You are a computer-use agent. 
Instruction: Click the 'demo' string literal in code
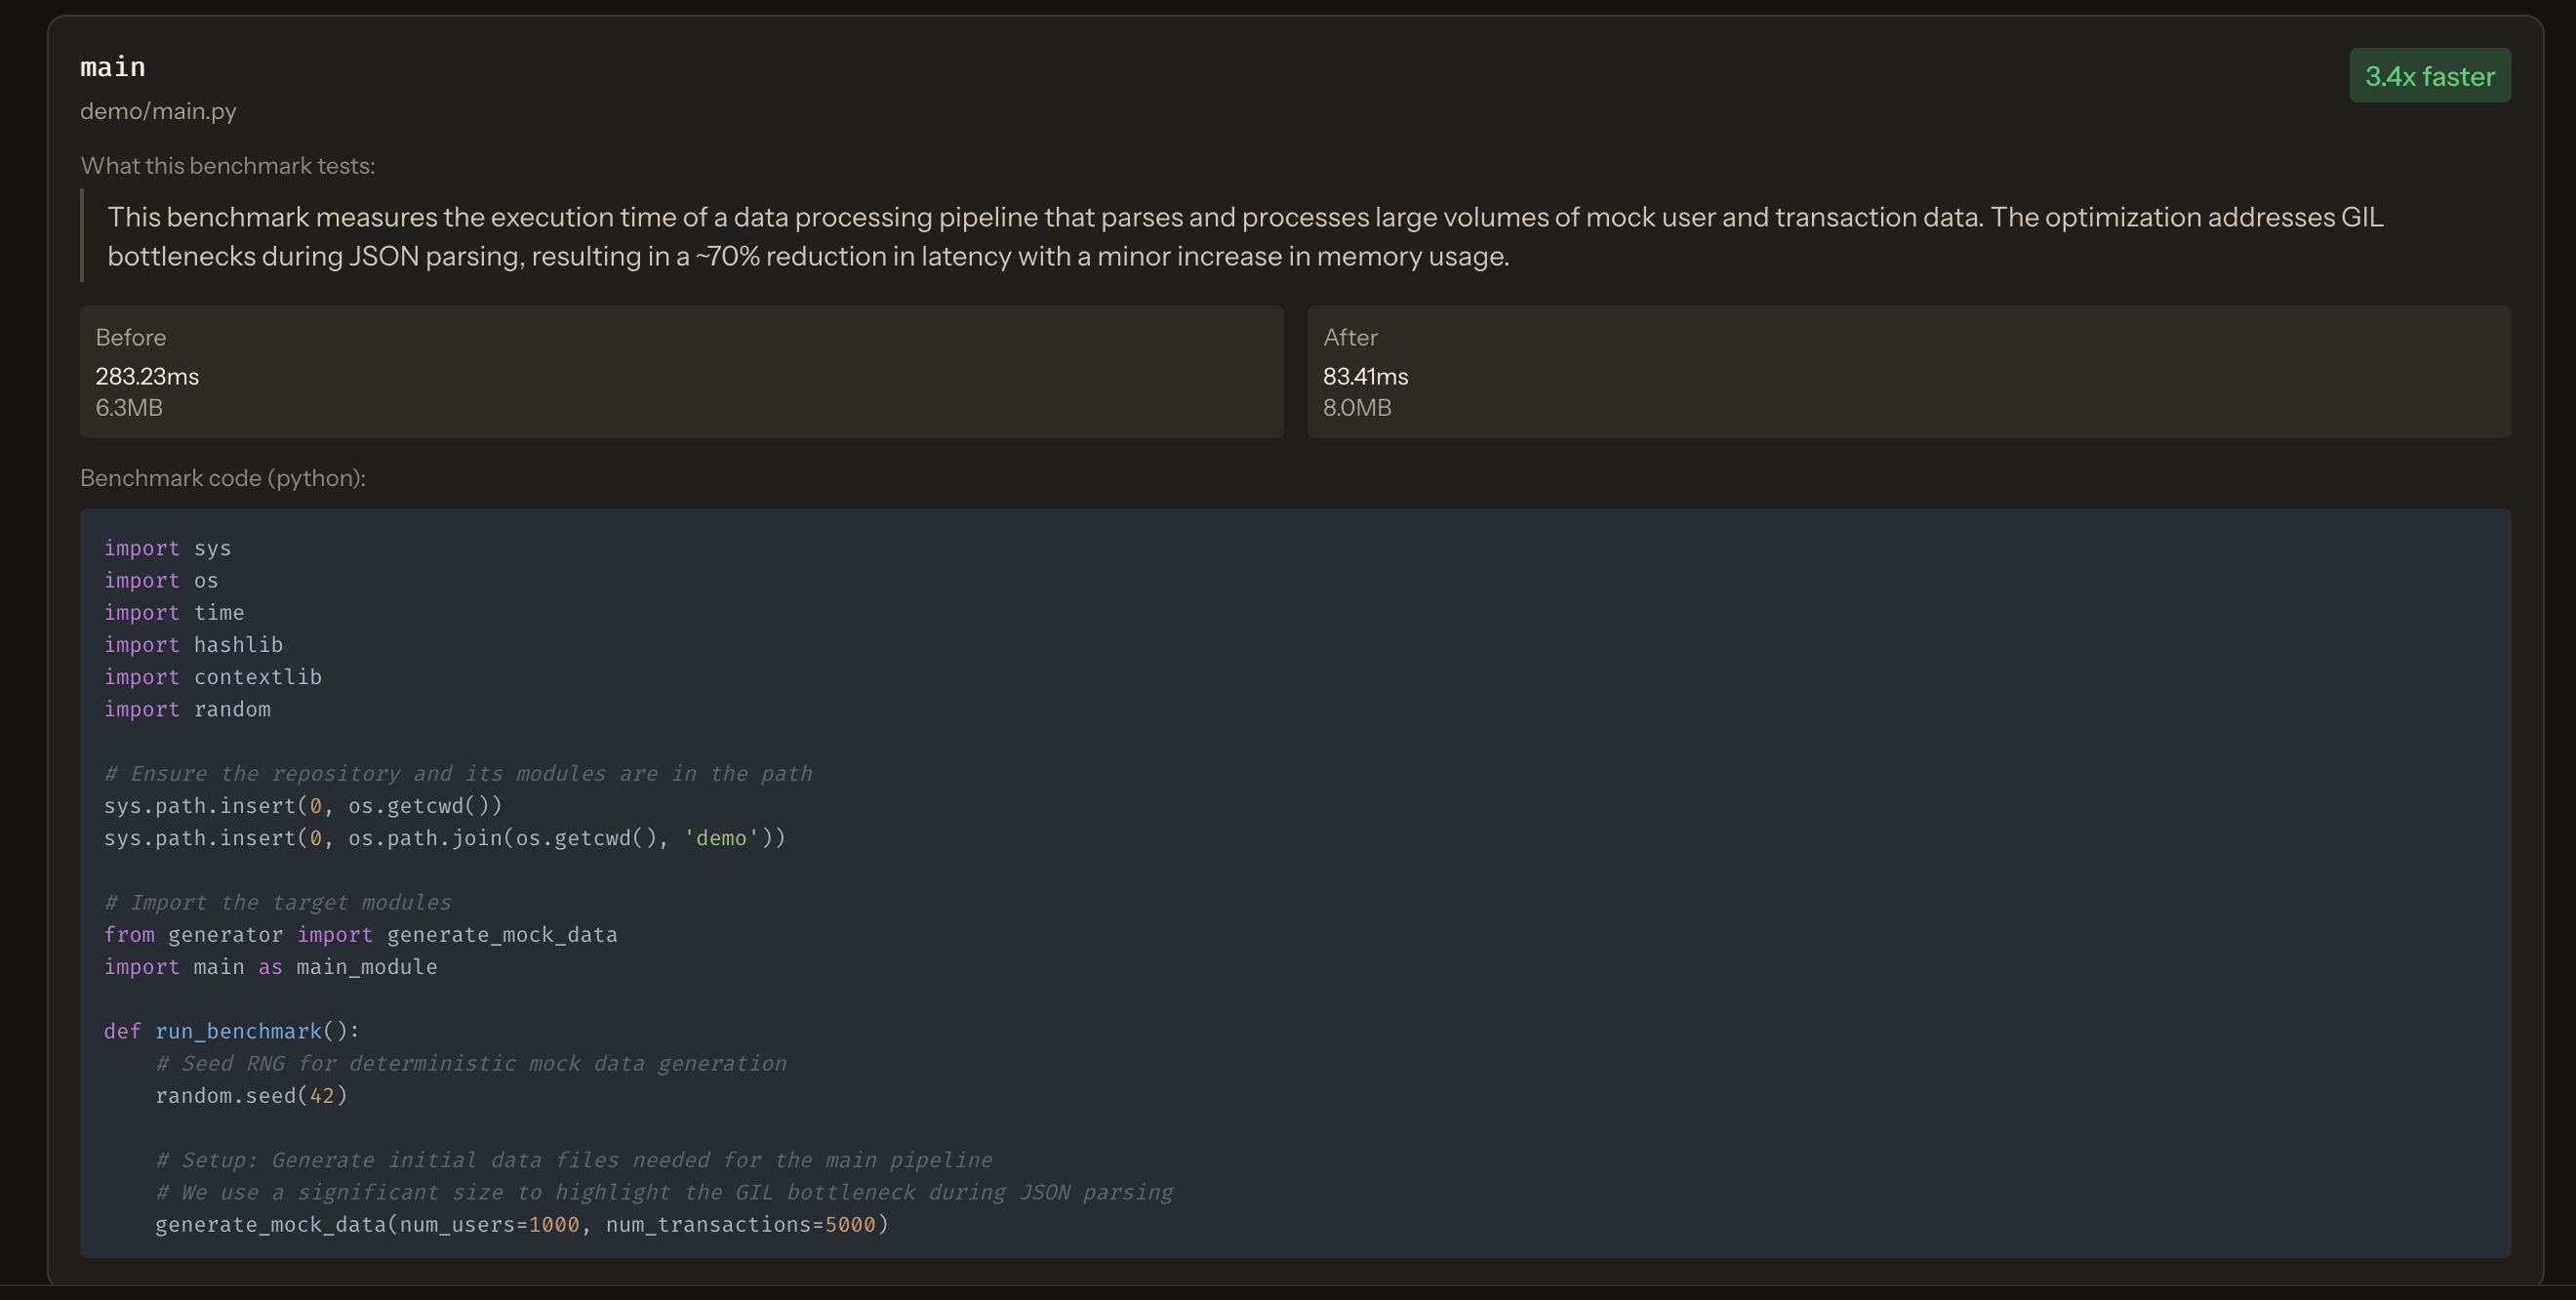(721, 838)
